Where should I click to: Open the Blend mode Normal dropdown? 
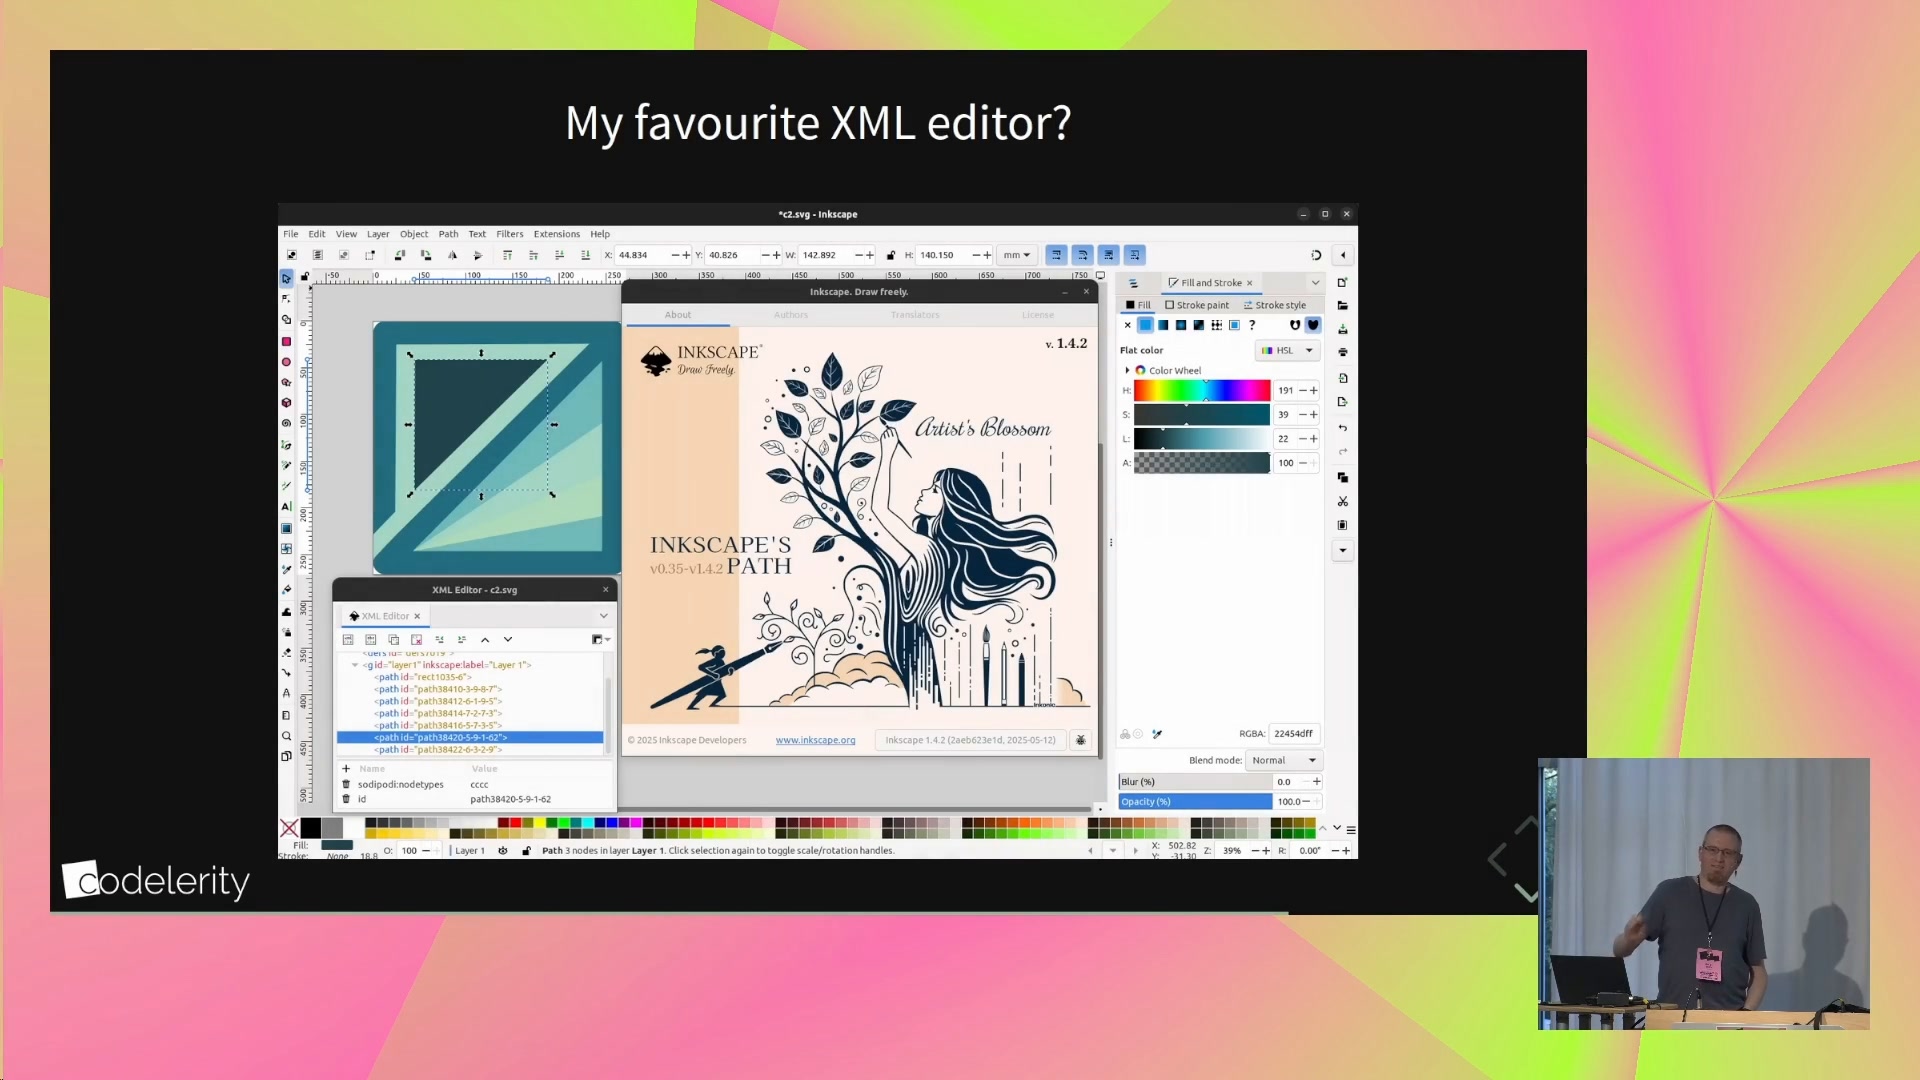coord(1284,761)
